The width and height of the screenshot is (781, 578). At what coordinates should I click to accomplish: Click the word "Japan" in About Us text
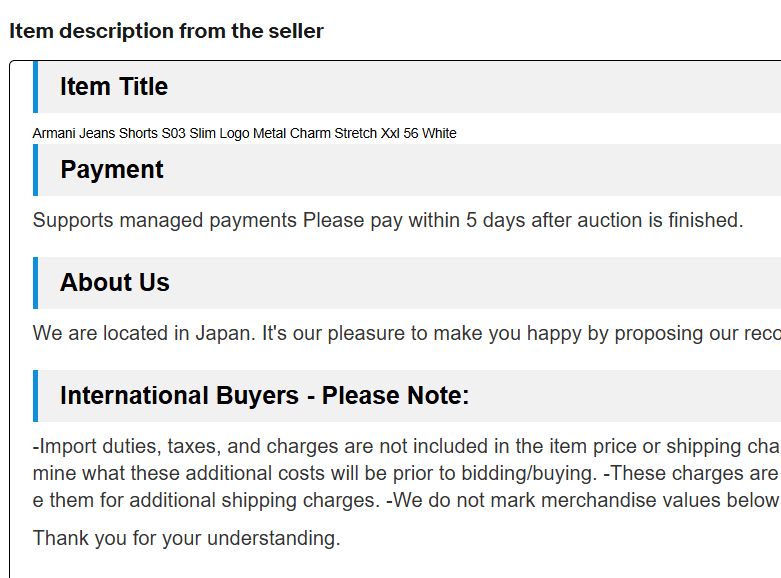225,333
